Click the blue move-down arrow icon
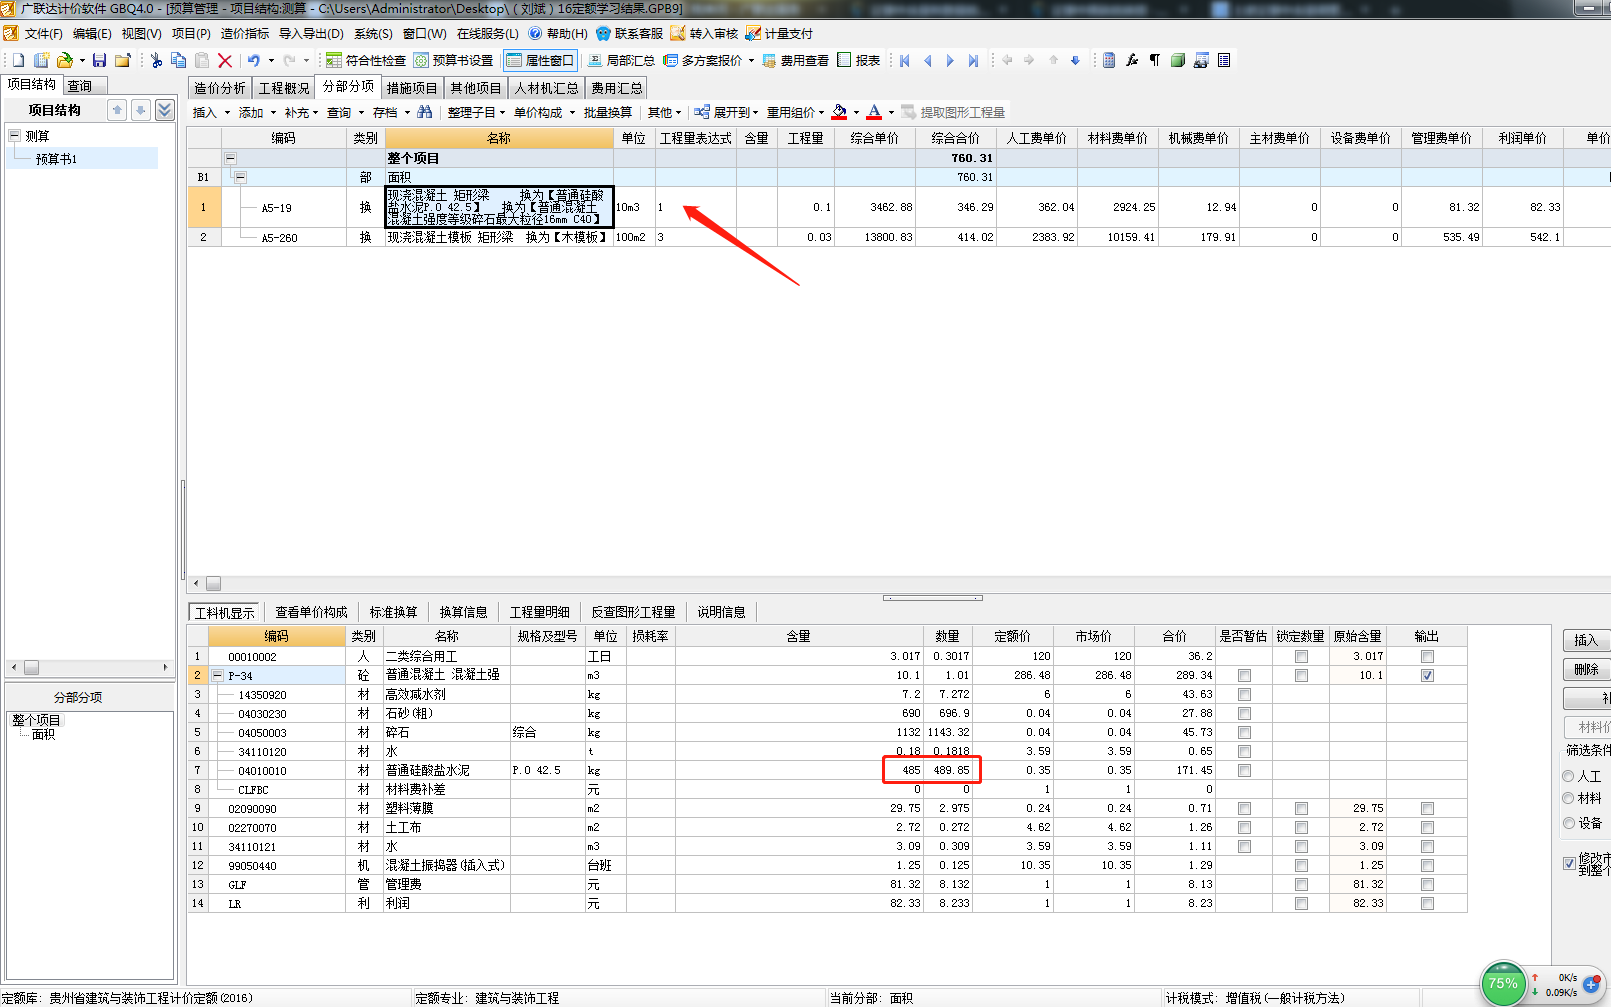Image resolution: width=1611 pixels, height=1007 pixels. point(1076,61)
